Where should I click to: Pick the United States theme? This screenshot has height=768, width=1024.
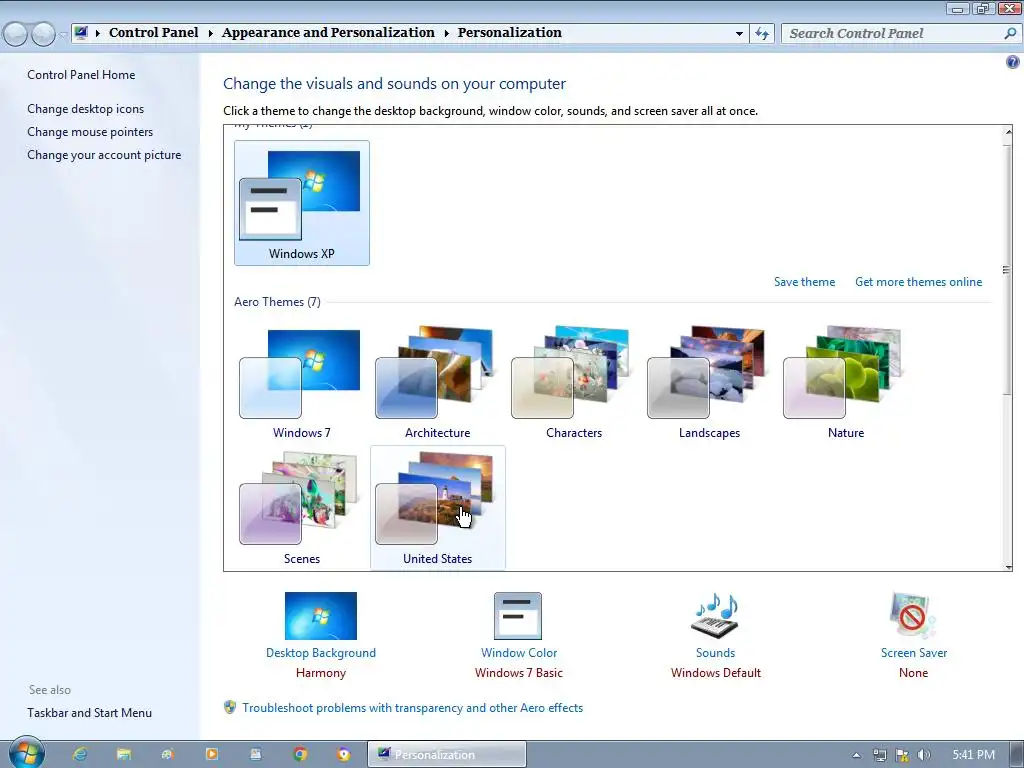pos(438,508)
